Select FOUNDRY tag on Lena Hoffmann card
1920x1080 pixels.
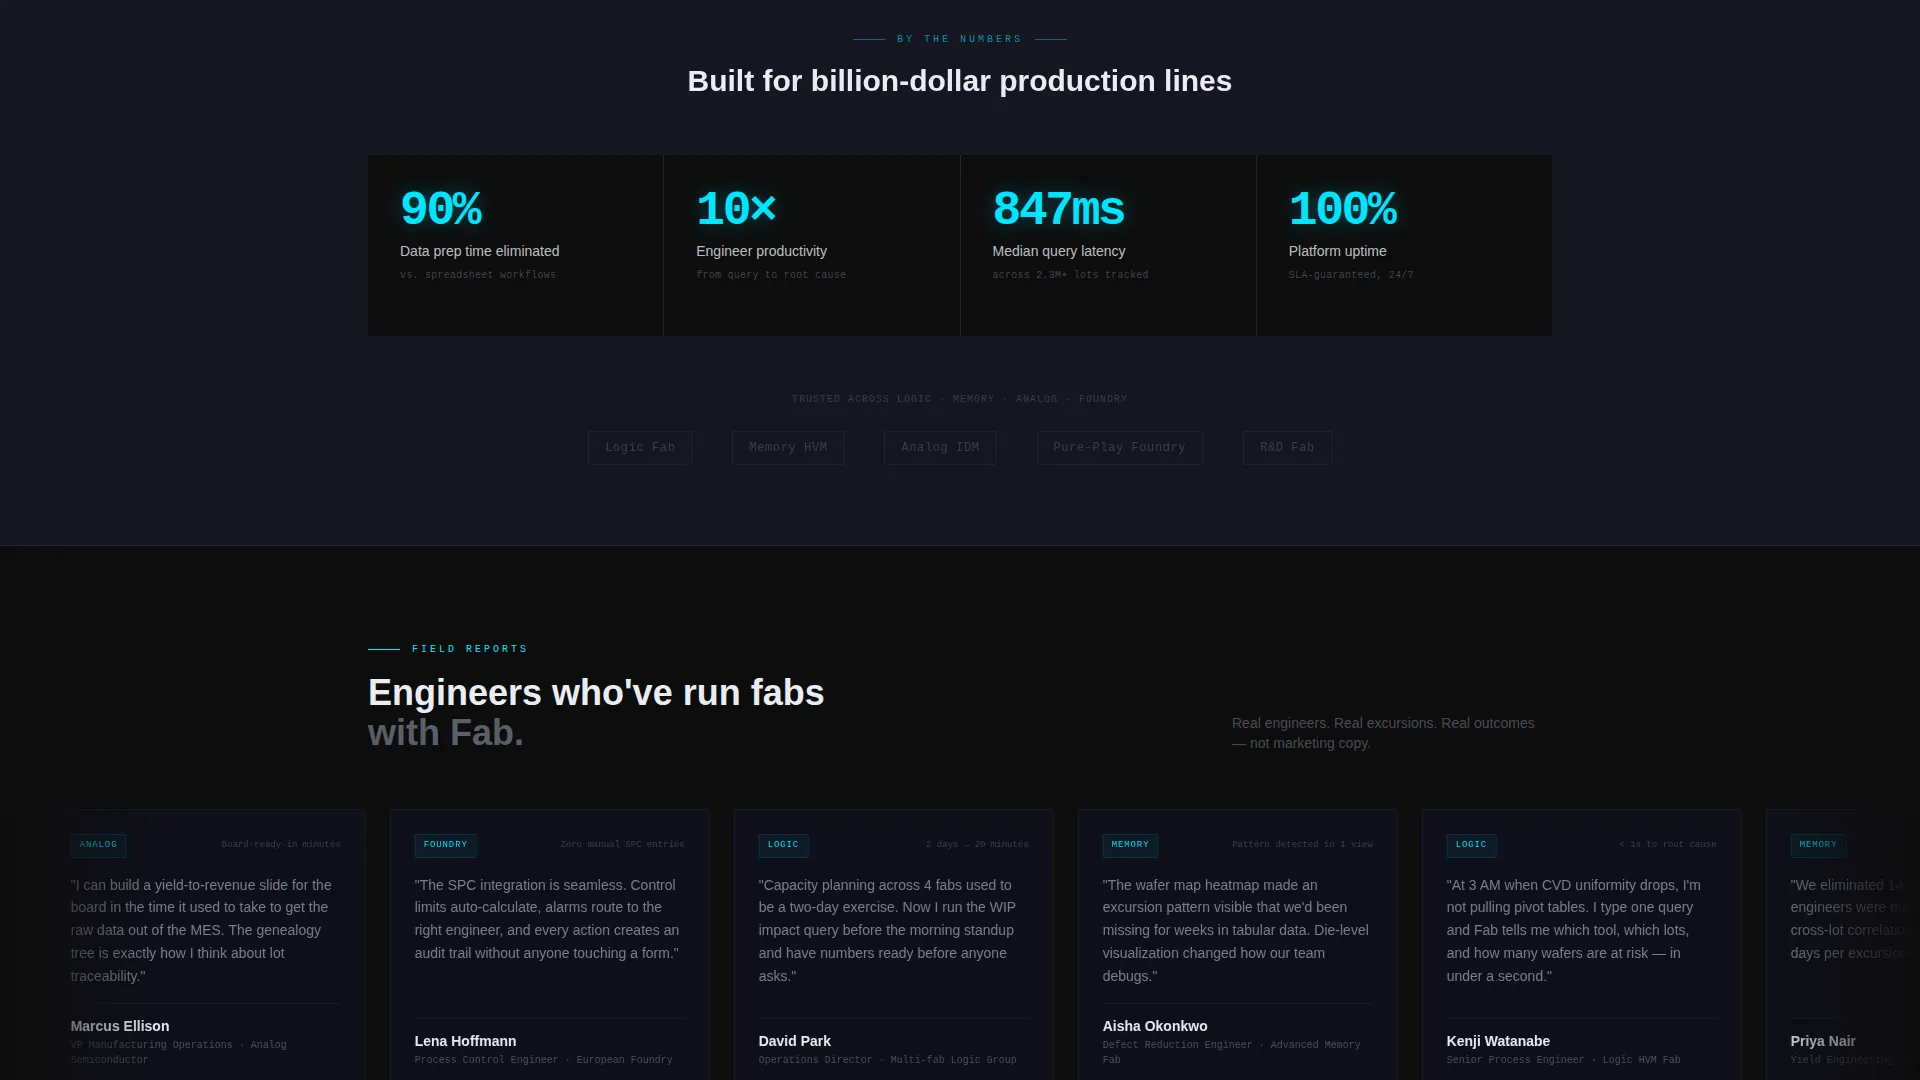(445, 845)
